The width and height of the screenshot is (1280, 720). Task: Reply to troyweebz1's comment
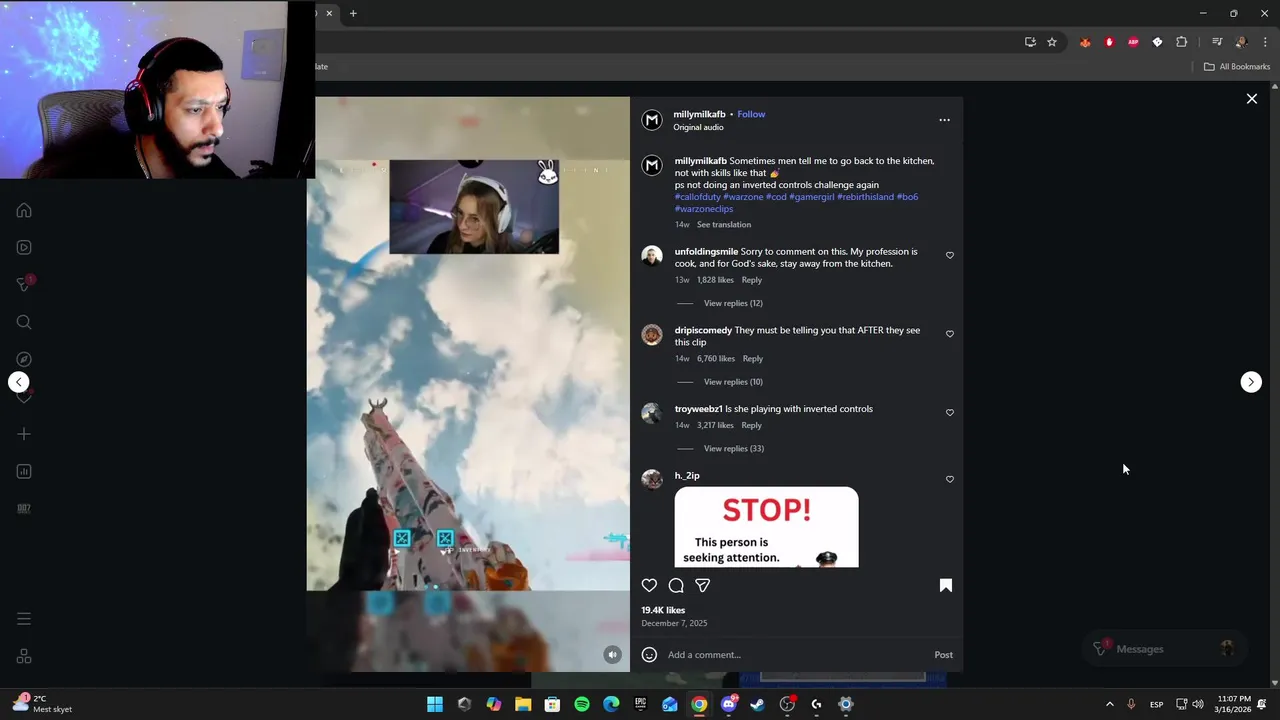[751, 426]
